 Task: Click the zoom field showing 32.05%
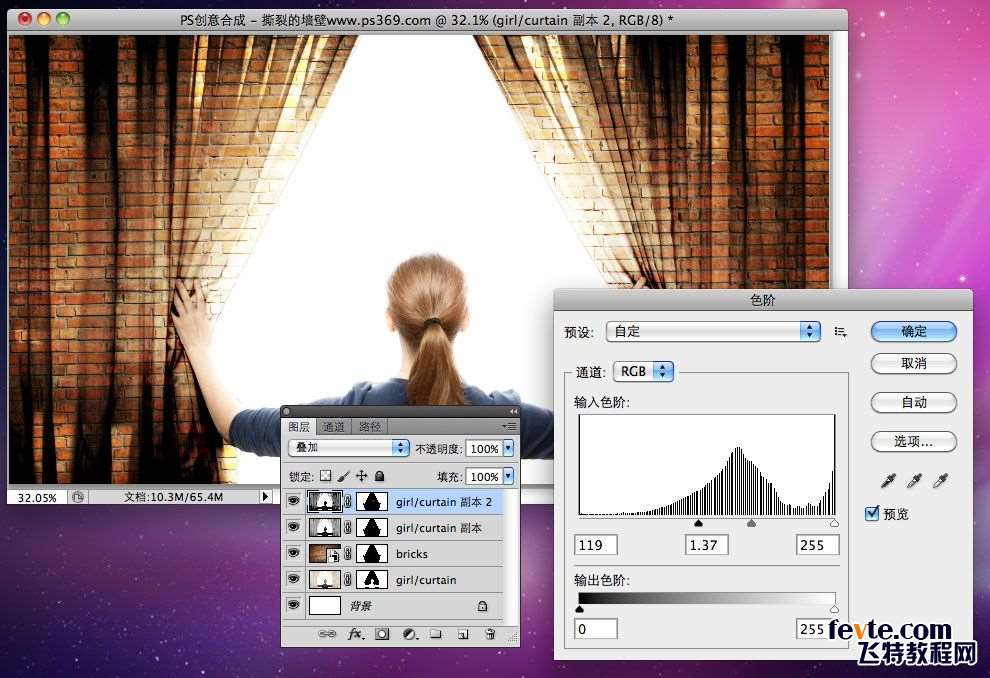coord(37,497)
